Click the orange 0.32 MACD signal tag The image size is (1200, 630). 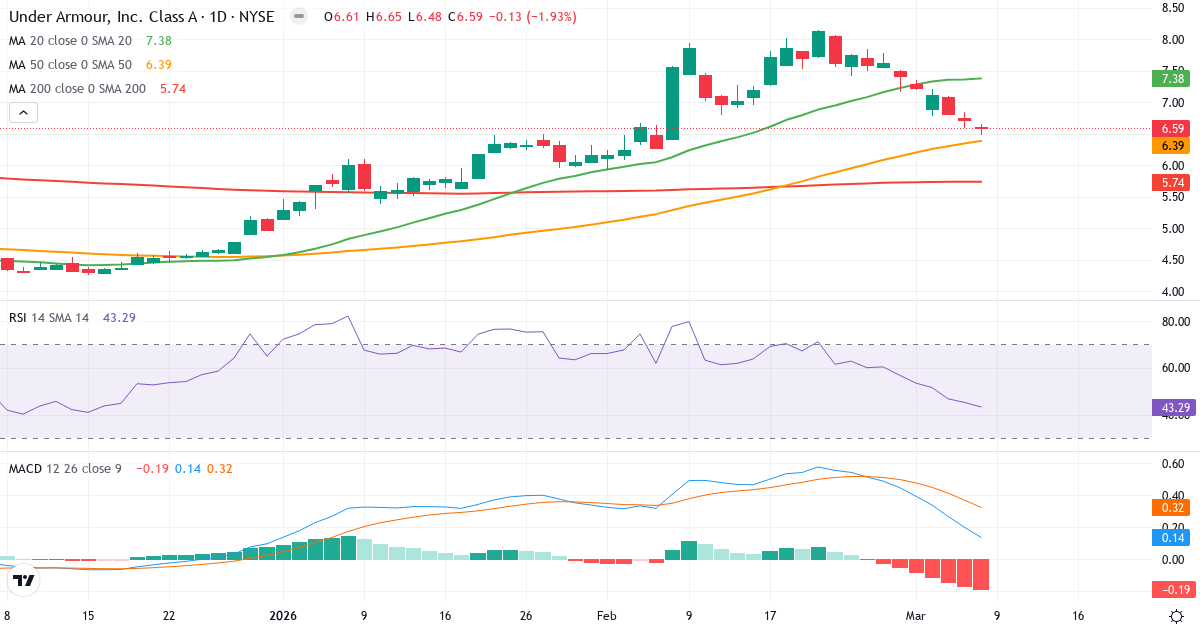click(x=1169, y=509)
